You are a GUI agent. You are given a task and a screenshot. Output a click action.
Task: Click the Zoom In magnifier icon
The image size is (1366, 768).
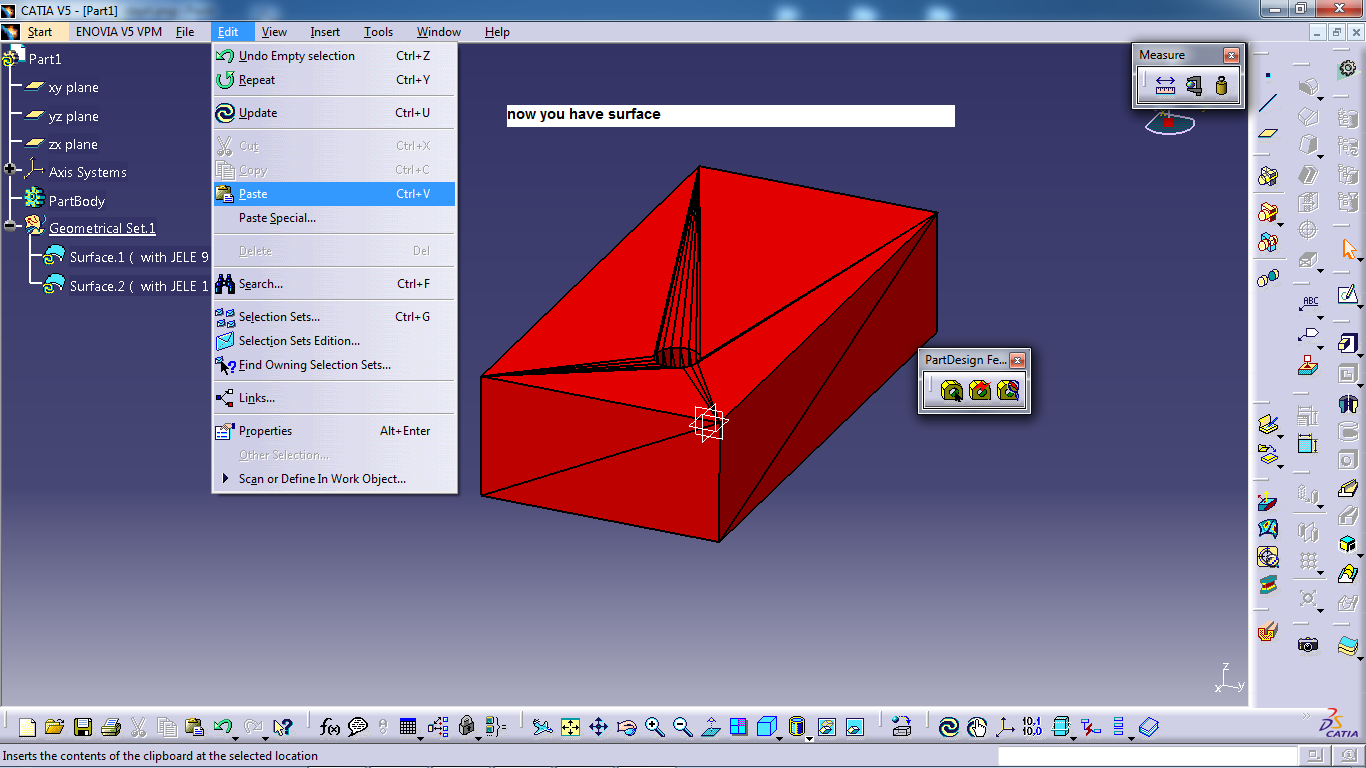click(x=654, y=727)
